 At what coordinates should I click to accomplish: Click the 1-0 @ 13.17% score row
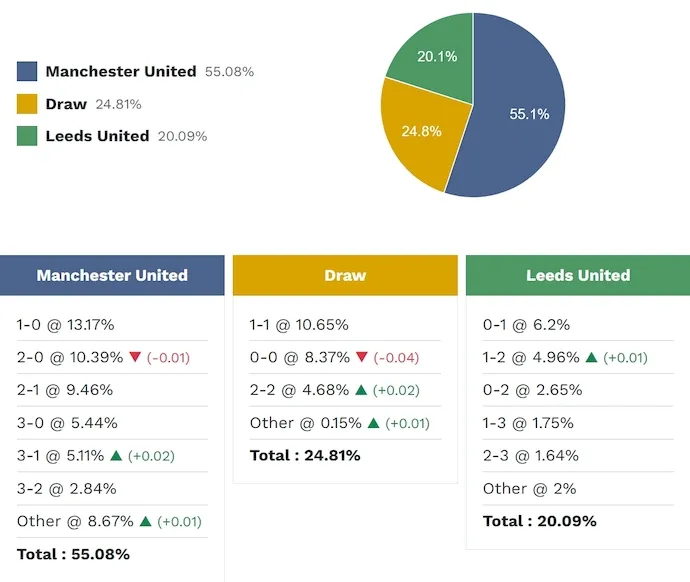[x=66, y=325]
